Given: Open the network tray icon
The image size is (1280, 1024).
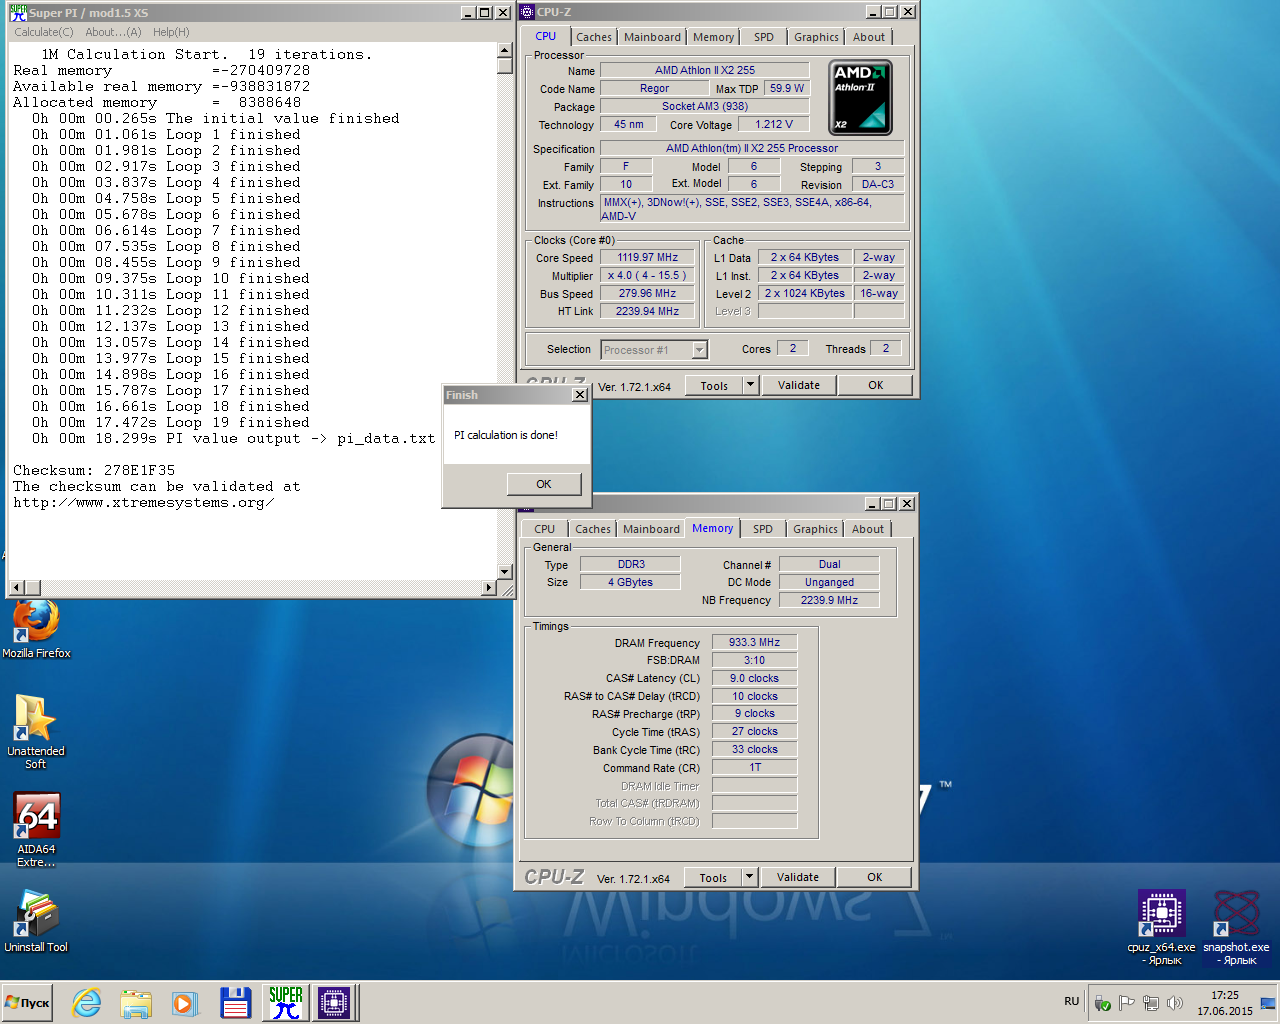Looking at the screenshot, I should (1151, 1003).
